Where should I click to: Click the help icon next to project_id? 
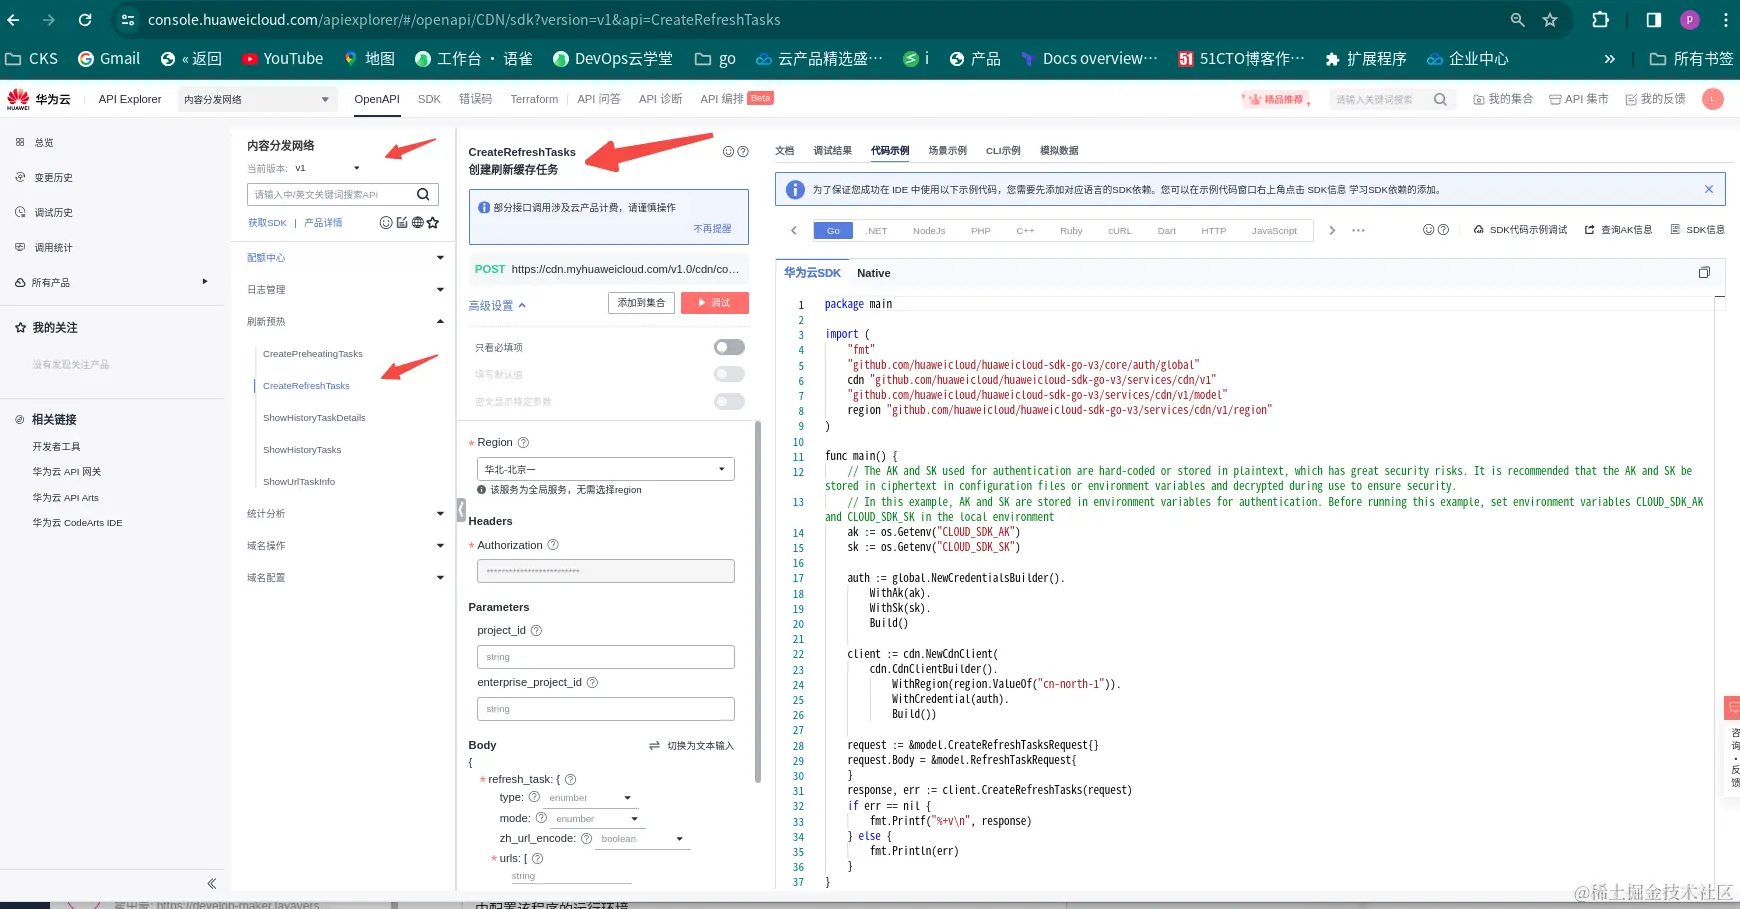pyautogui.click(x=536, y=630)
